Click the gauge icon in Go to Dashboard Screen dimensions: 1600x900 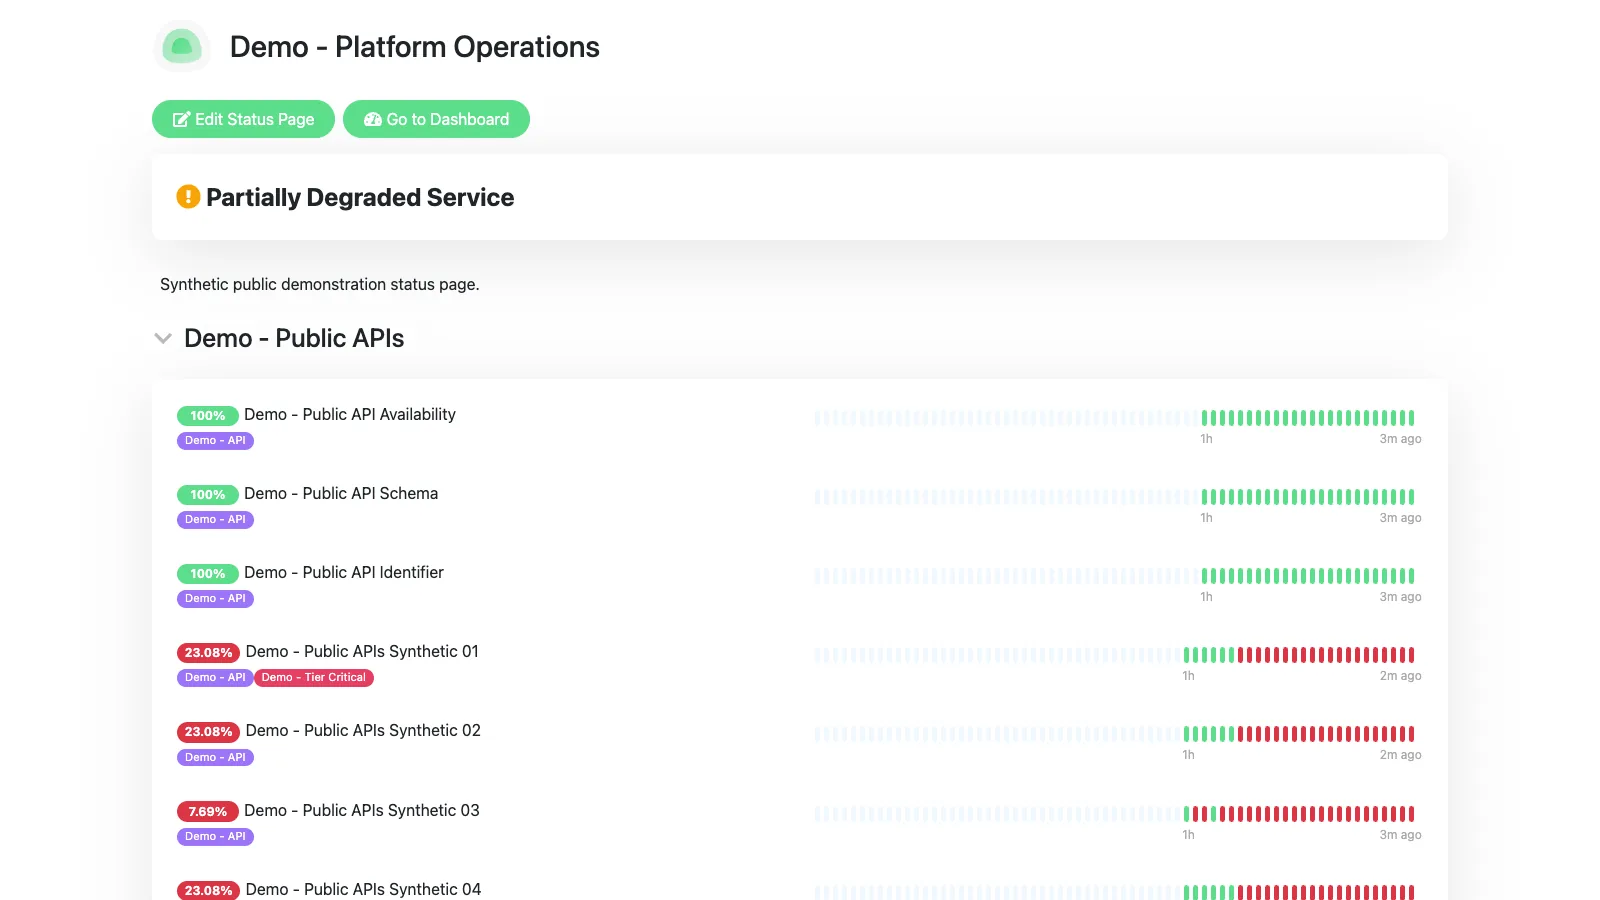373,119
